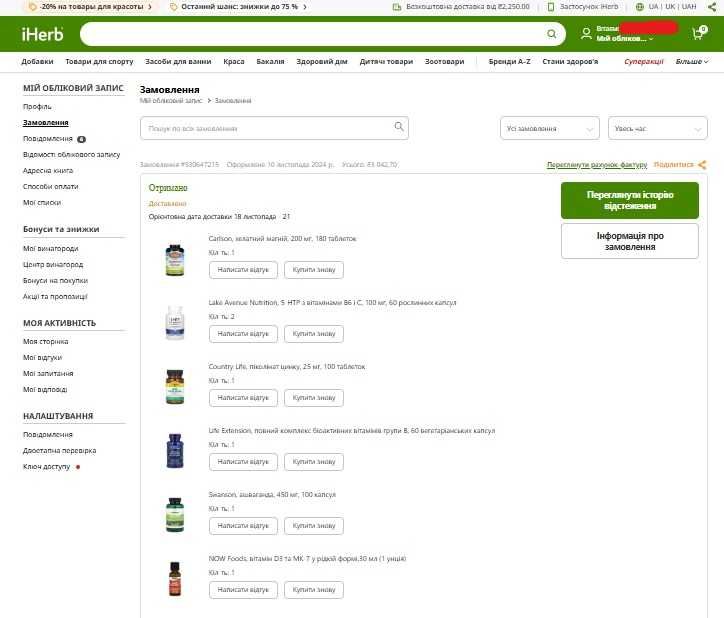Image resolution: width=724 pixels, height=618 pixels.
Task: Open Swanson ashwagandha product thumbnail
Action: 175,515
